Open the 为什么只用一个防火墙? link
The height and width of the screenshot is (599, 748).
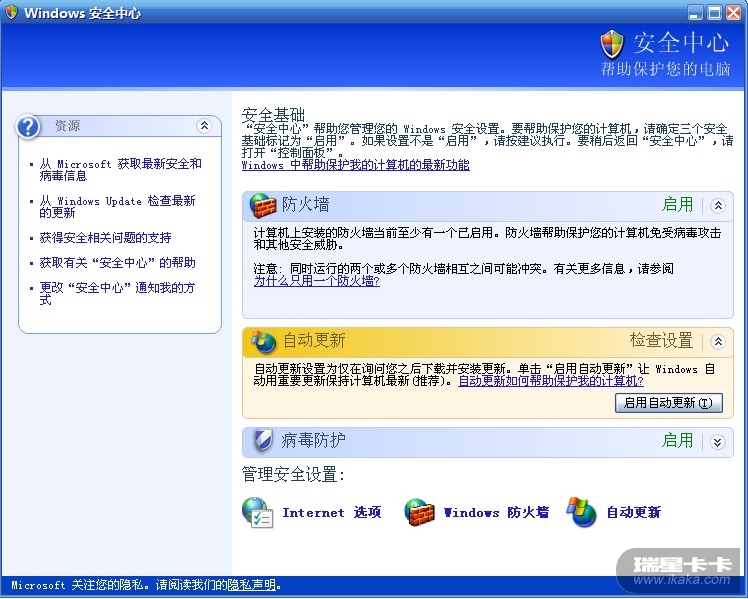[317, 281]
